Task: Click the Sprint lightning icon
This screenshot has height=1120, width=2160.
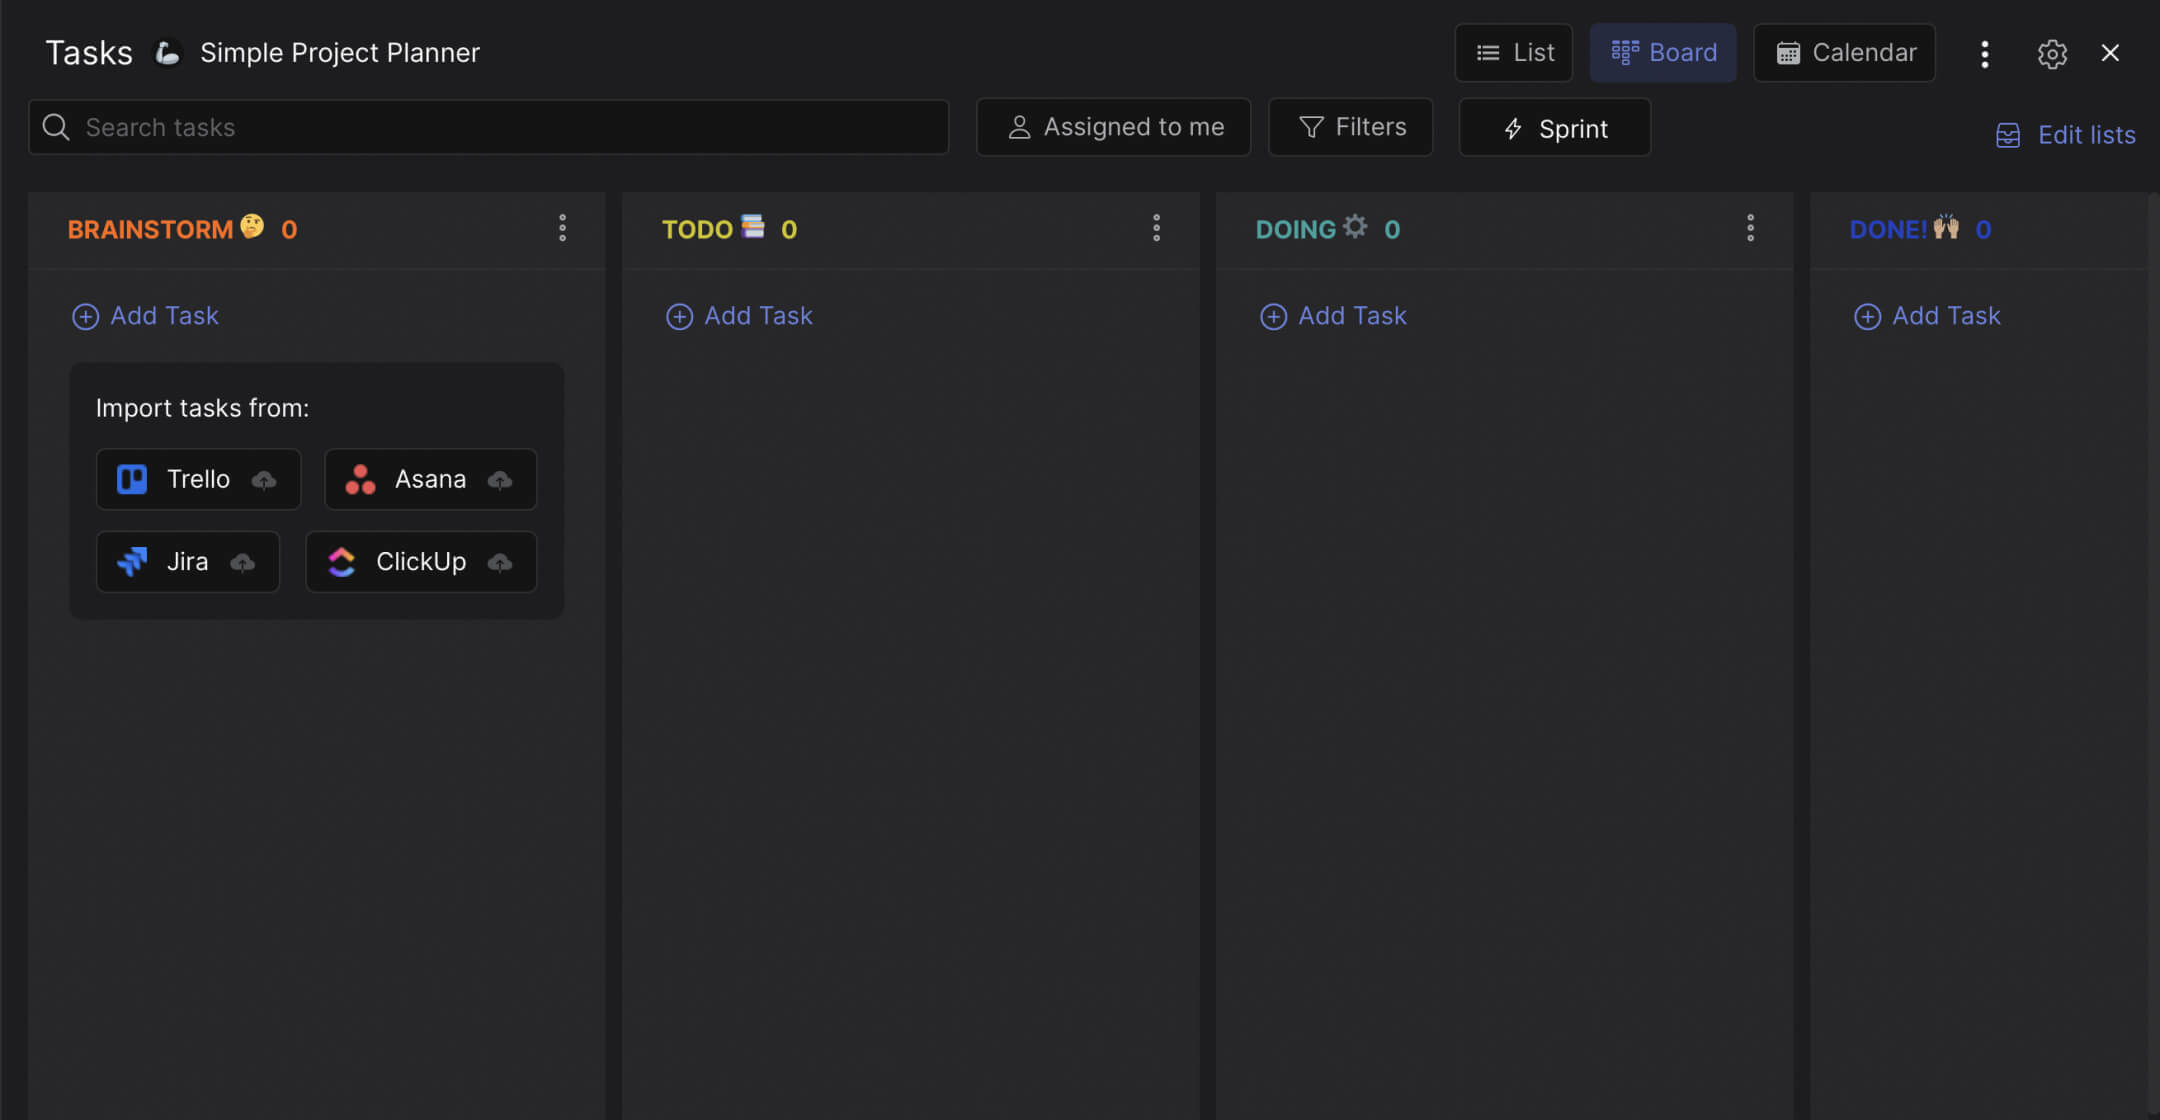Action: tap(1512, 128)
